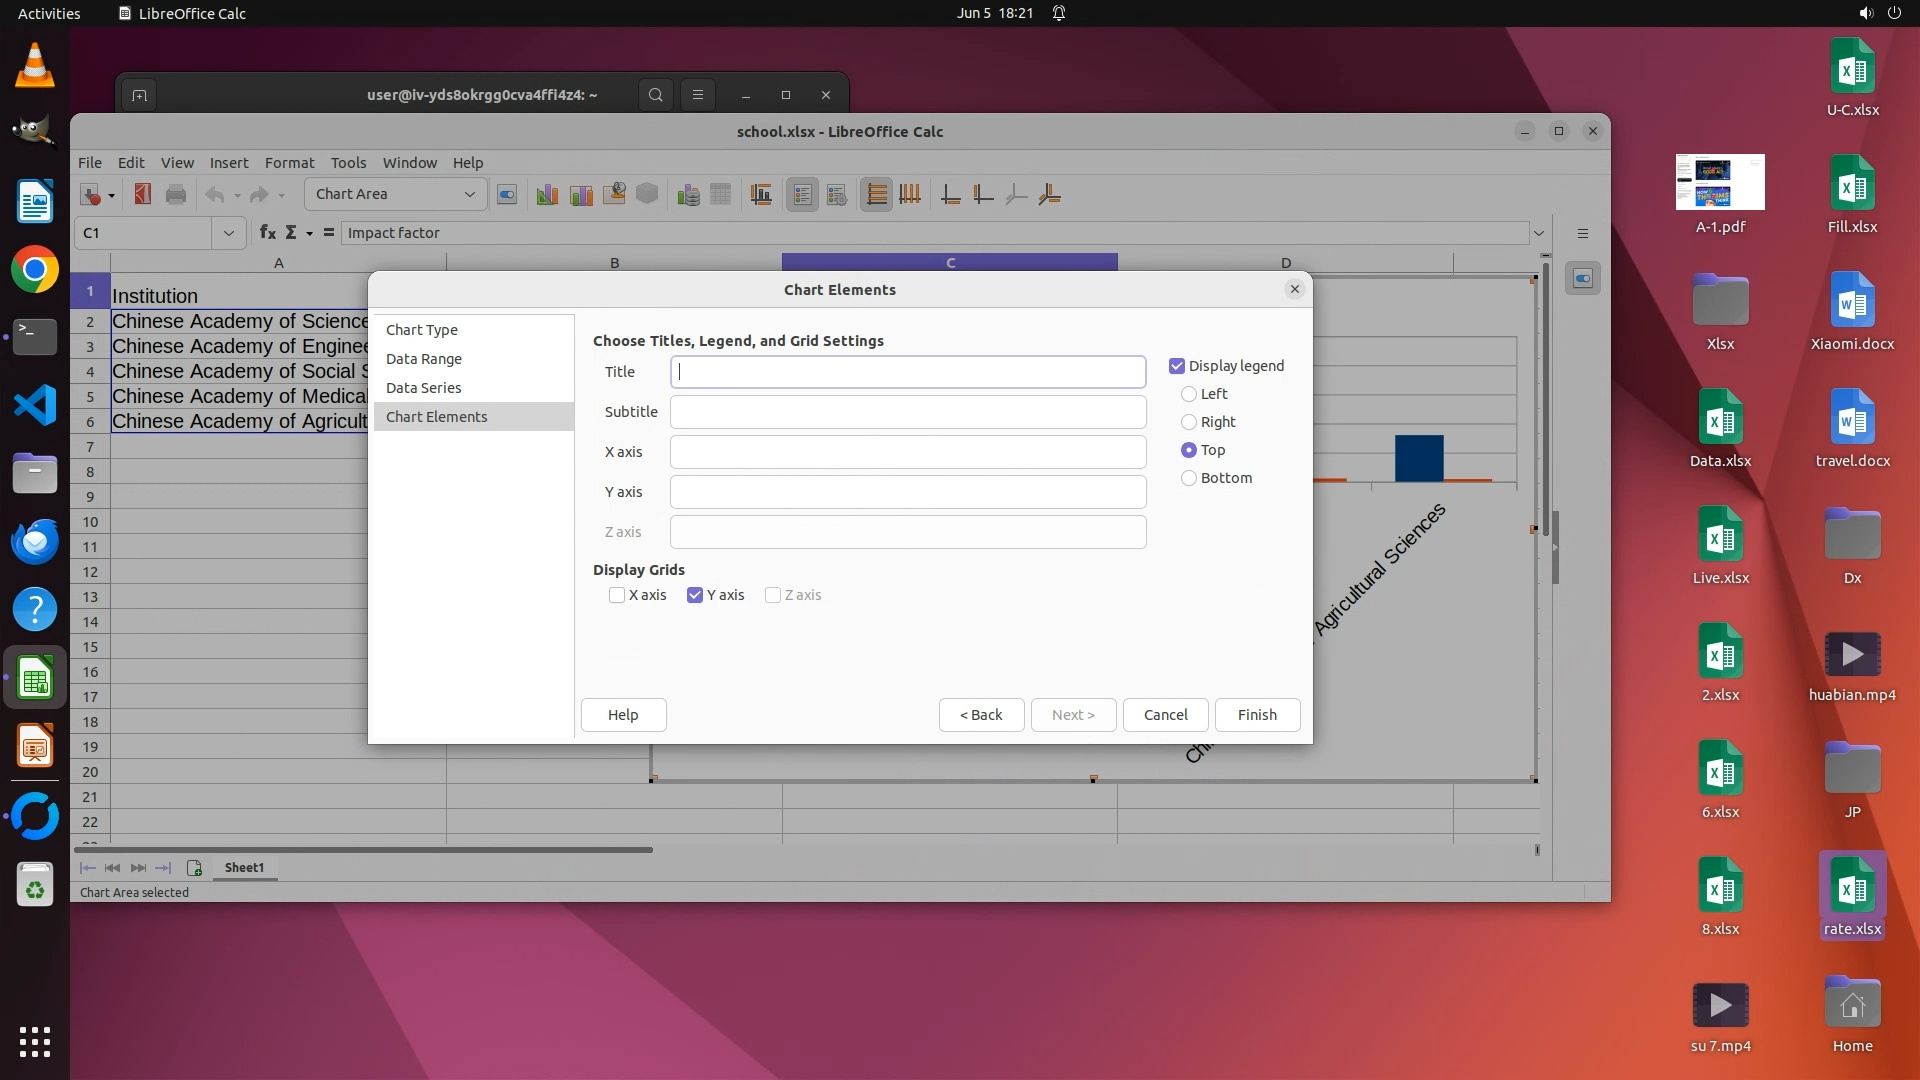Image resolution: width=1920 pixels, height=1080 pixels.
Task: Select the Bottom legend position radio
Action: (x=1189, y=478)
